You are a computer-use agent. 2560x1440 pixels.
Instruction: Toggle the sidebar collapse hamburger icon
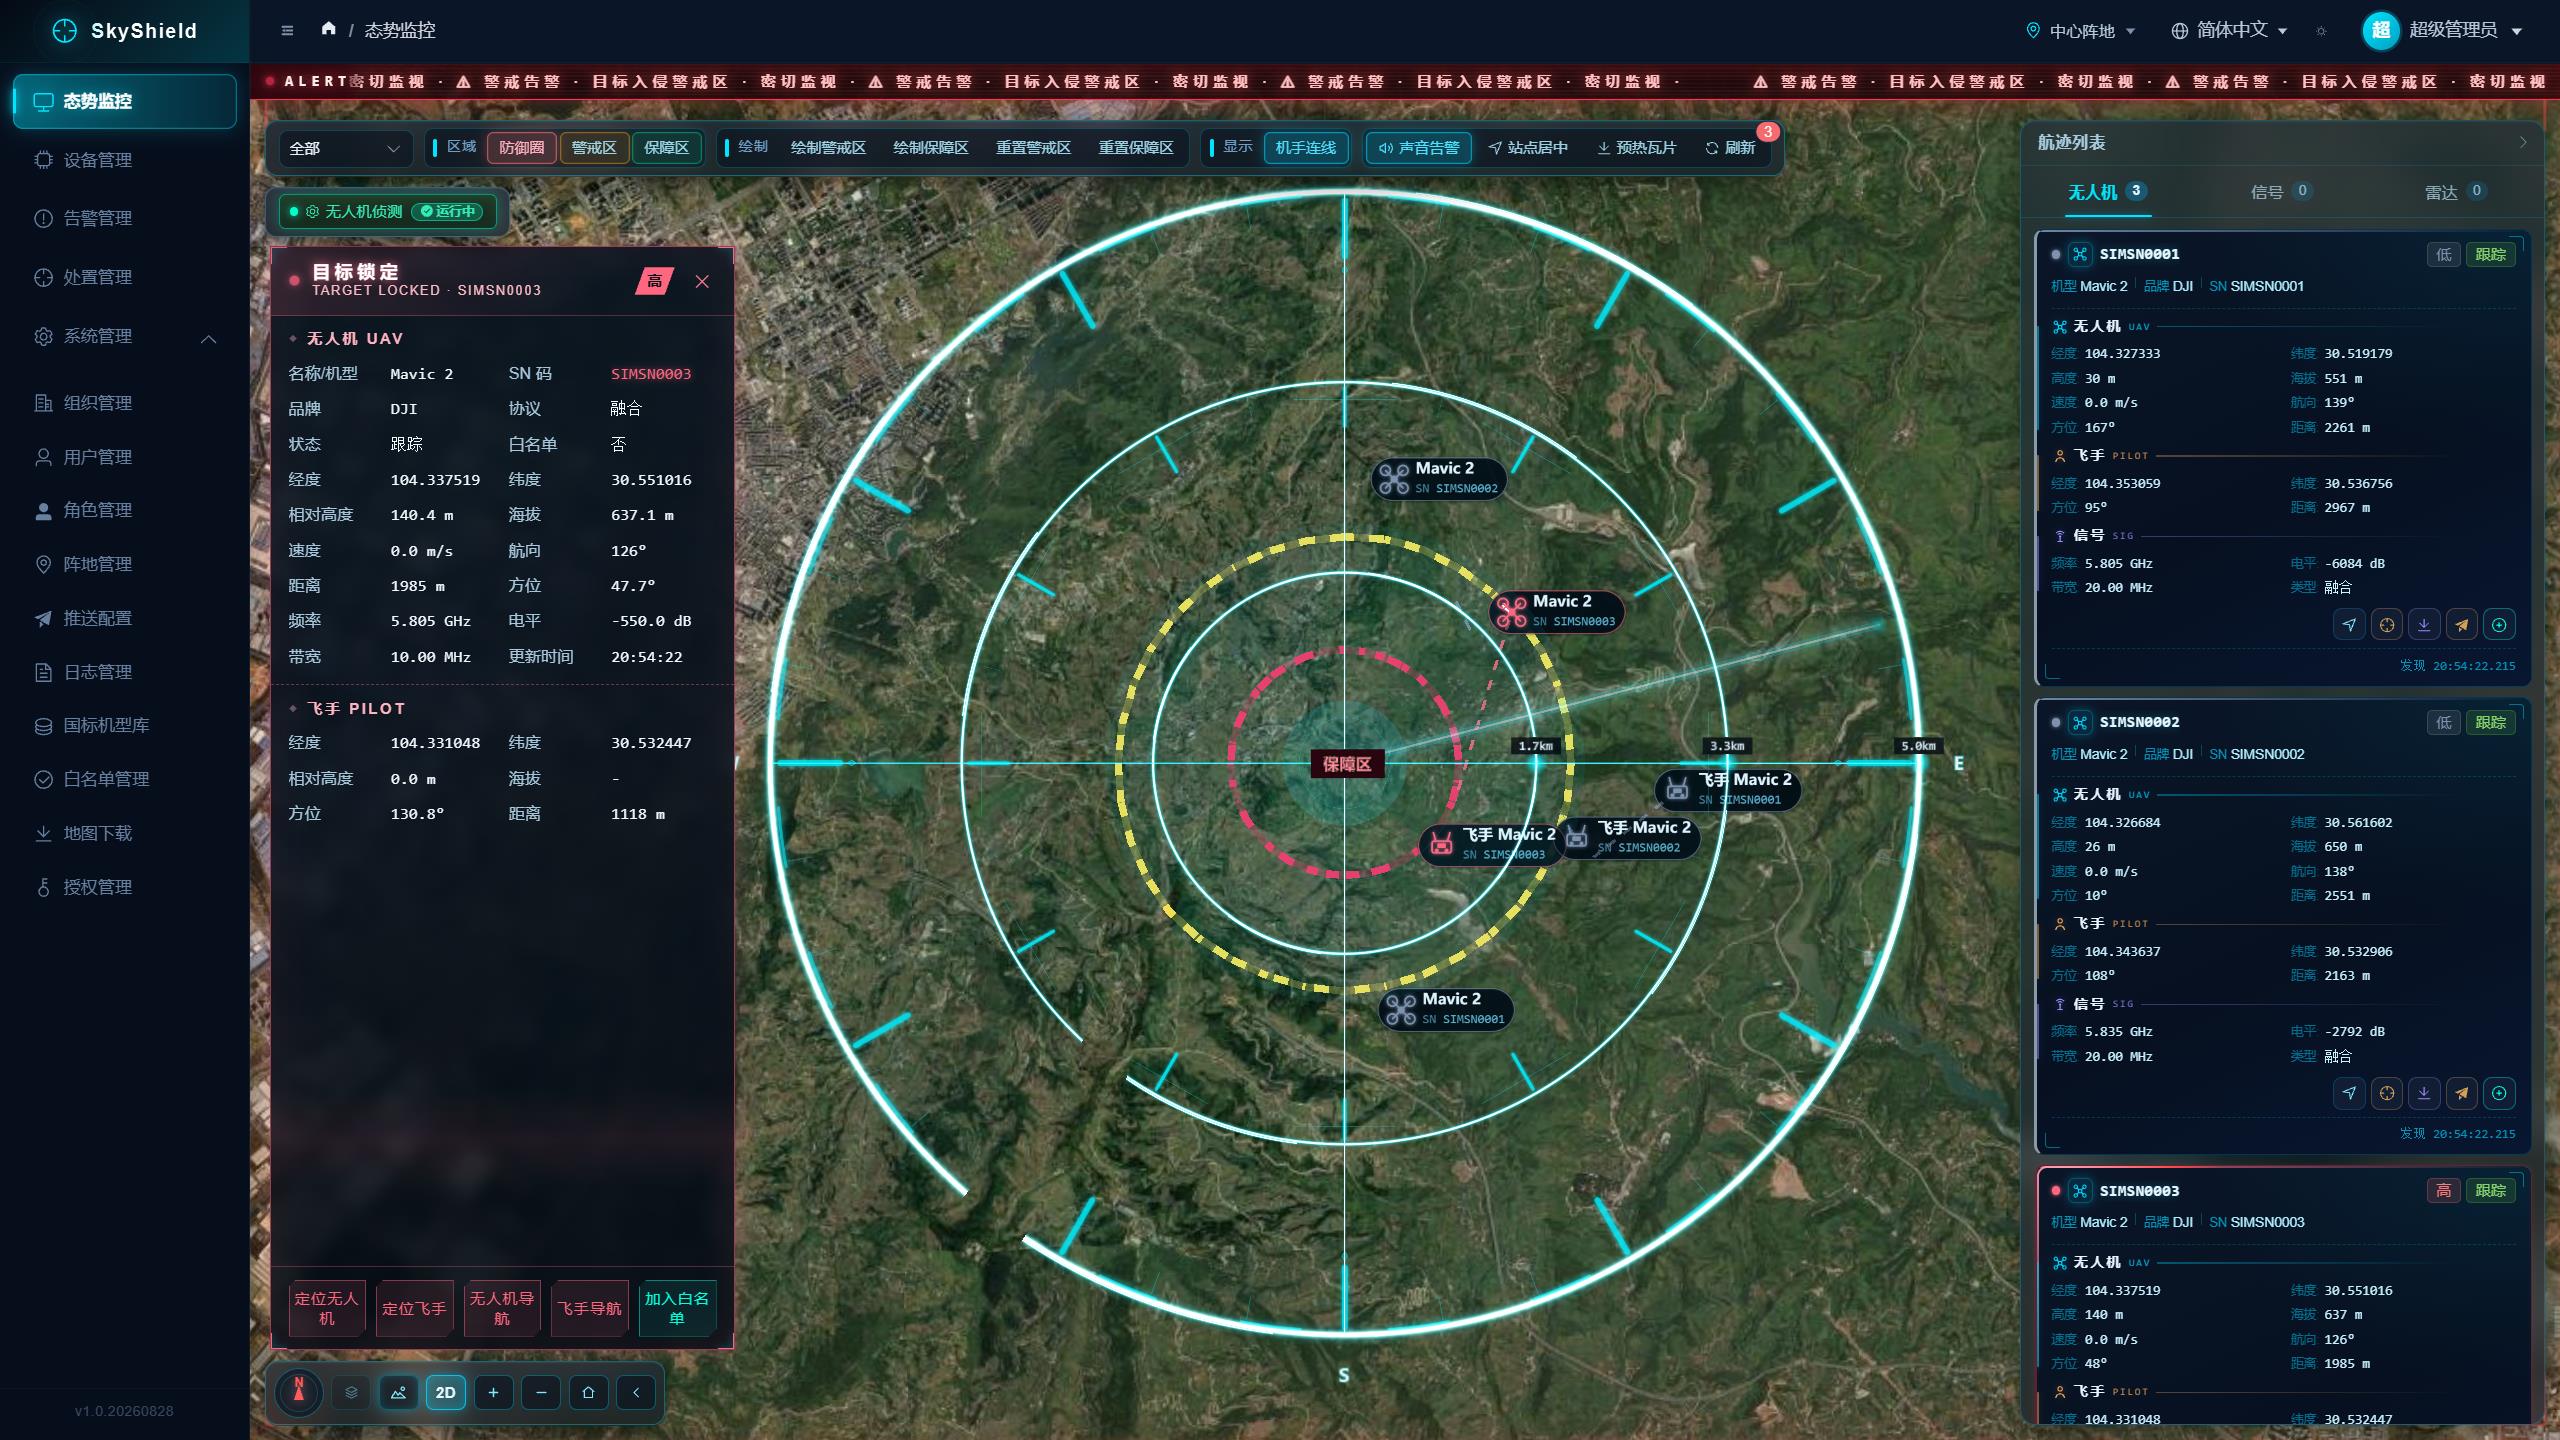point(287,30)
